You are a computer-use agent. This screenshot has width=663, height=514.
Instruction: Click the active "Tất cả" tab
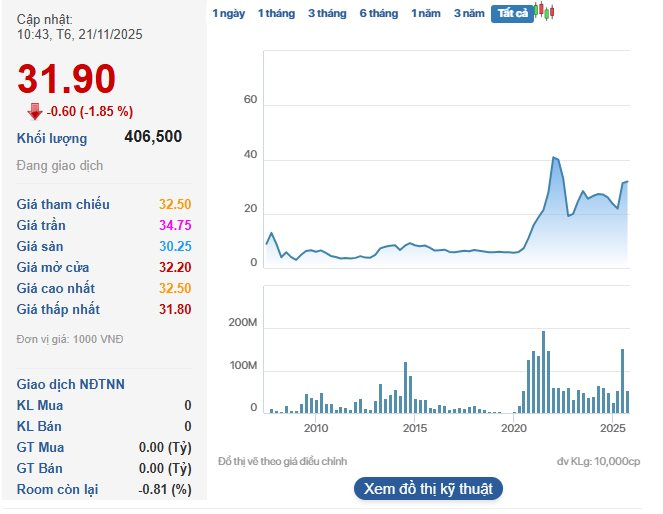click(512, 13)
